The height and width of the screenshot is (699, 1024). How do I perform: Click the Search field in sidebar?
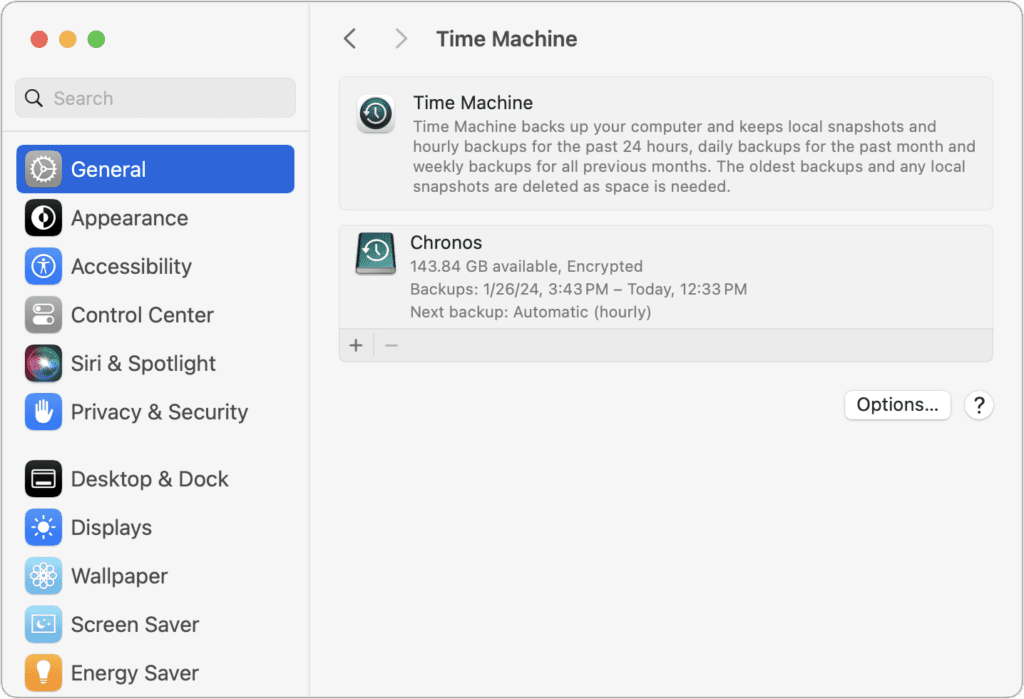[x=155, y=98]
